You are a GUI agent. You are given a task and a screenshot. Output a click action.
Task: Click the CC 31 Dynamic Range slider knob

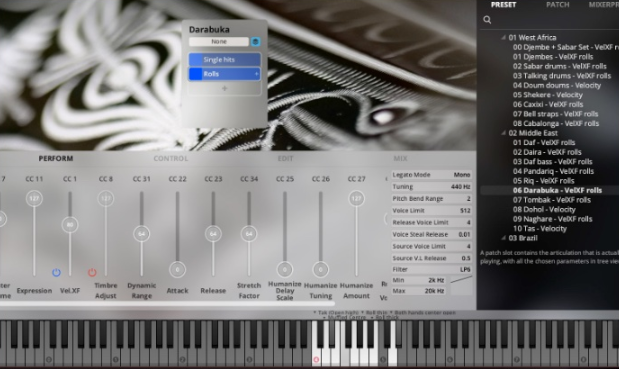click(x=142, y=234)
